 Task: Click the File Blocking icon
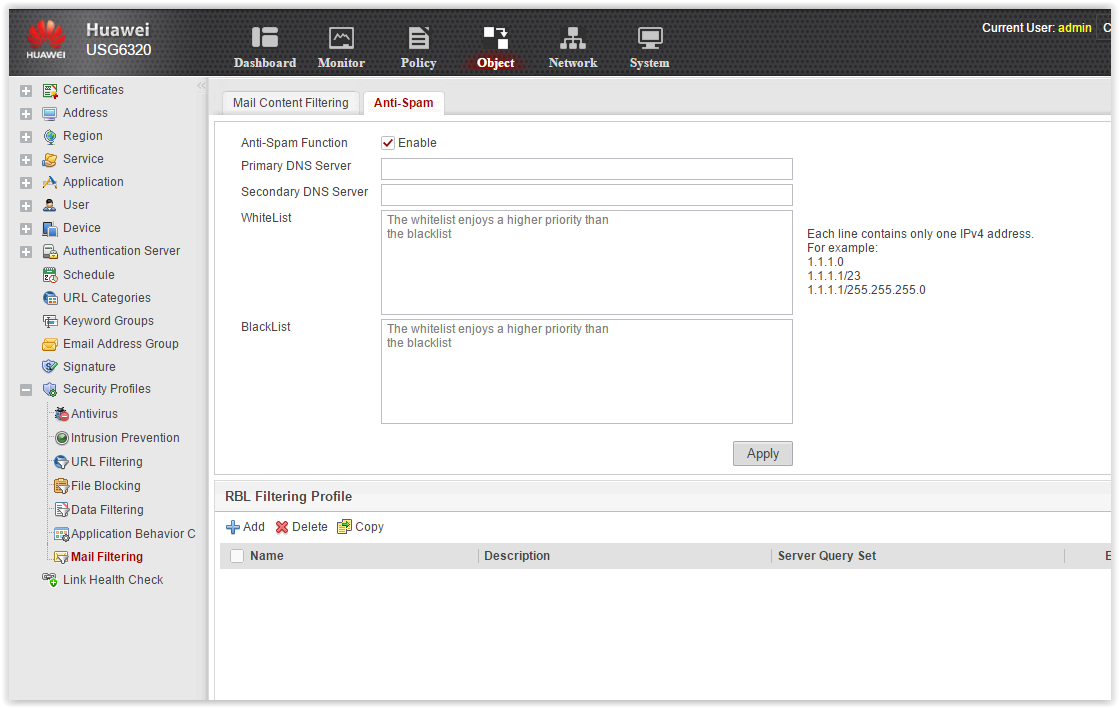(x=62, y=486)
